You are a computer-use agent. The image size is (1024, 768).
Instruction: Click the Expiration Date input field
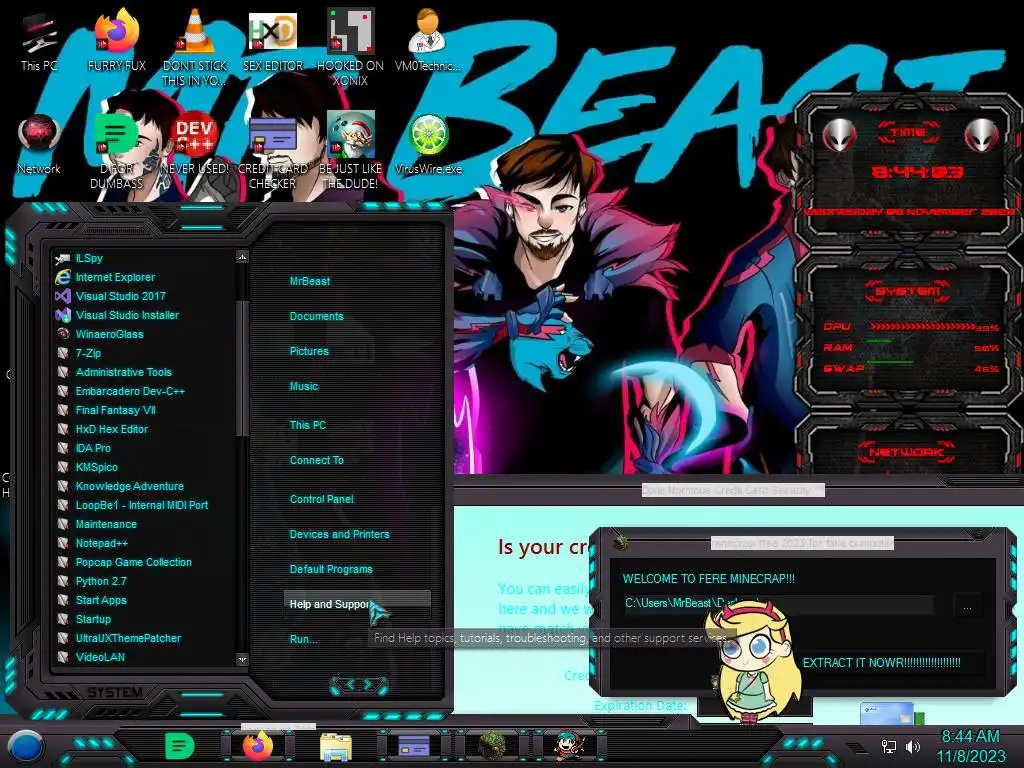tap(754, 706)
